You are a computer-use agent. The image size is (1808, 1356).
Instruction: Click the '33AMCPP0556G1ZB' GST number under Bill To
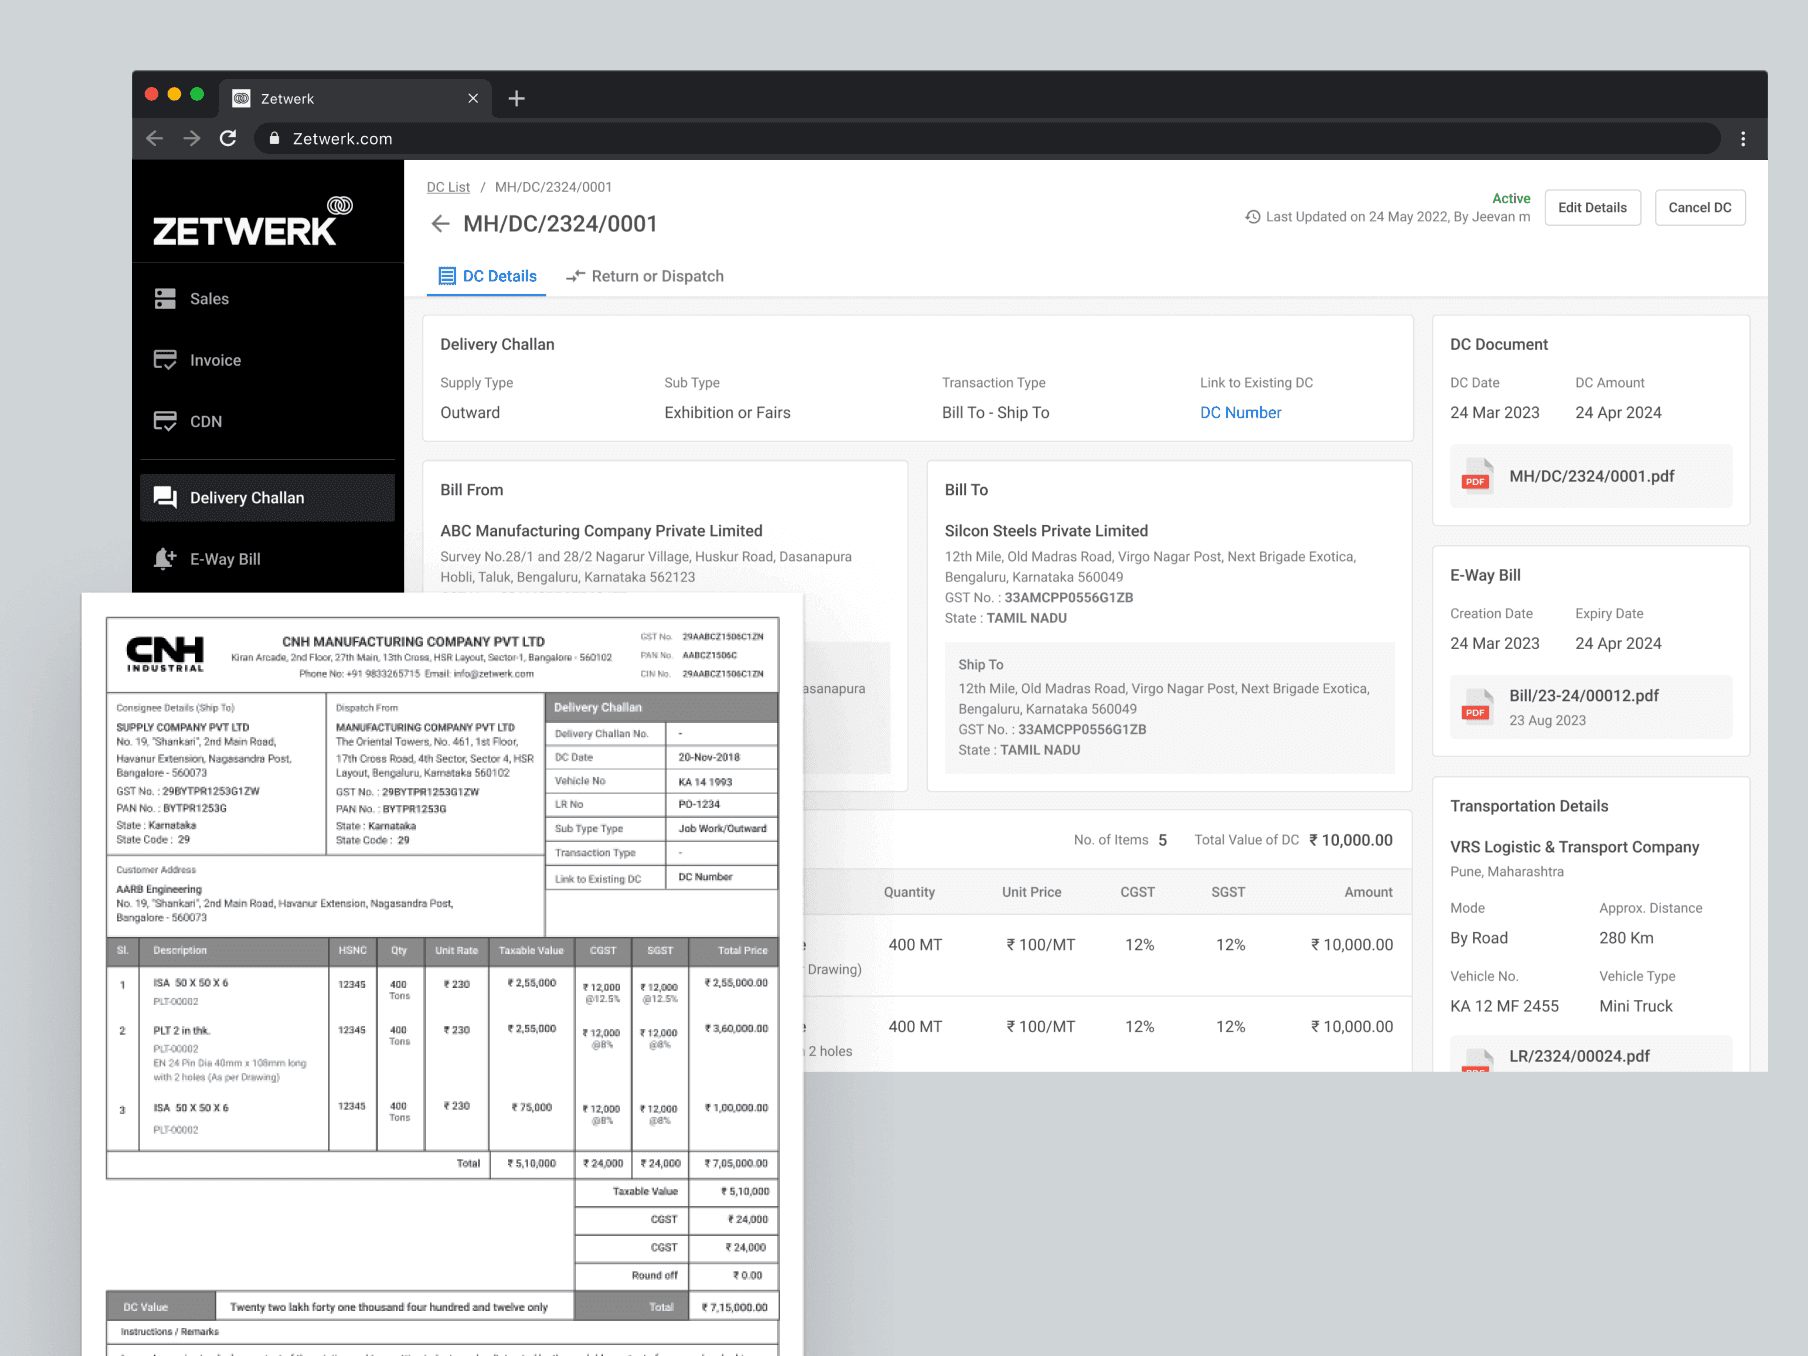click(1068, 598)
